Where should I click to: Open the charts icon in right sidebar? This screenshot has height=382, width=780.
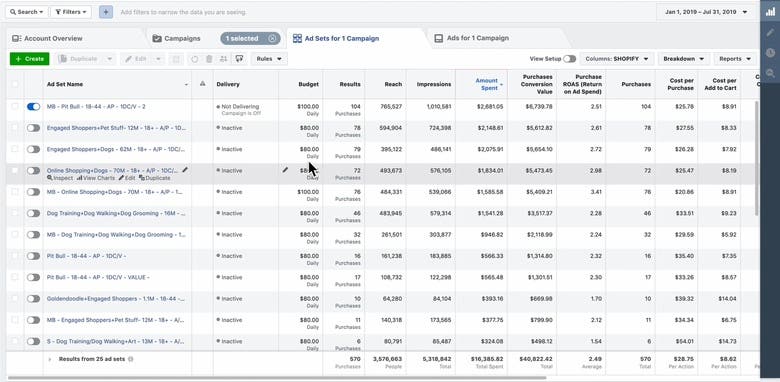770,12
